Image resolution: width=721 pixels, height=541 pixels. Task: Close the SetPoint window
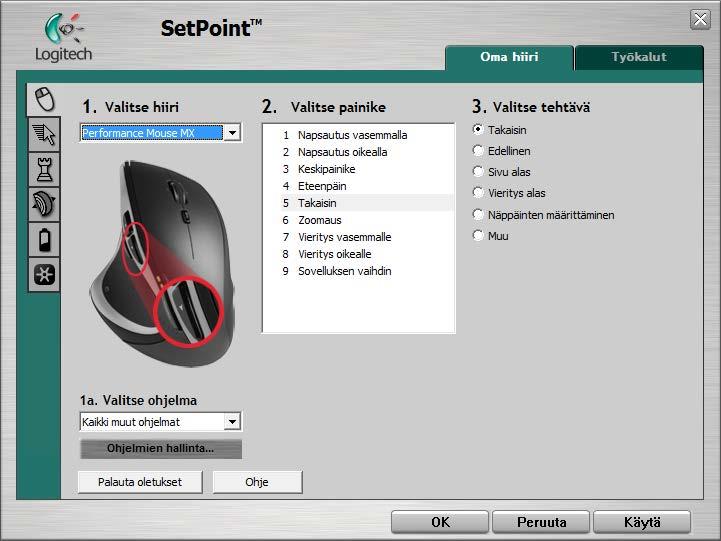(x=700, y=19)
